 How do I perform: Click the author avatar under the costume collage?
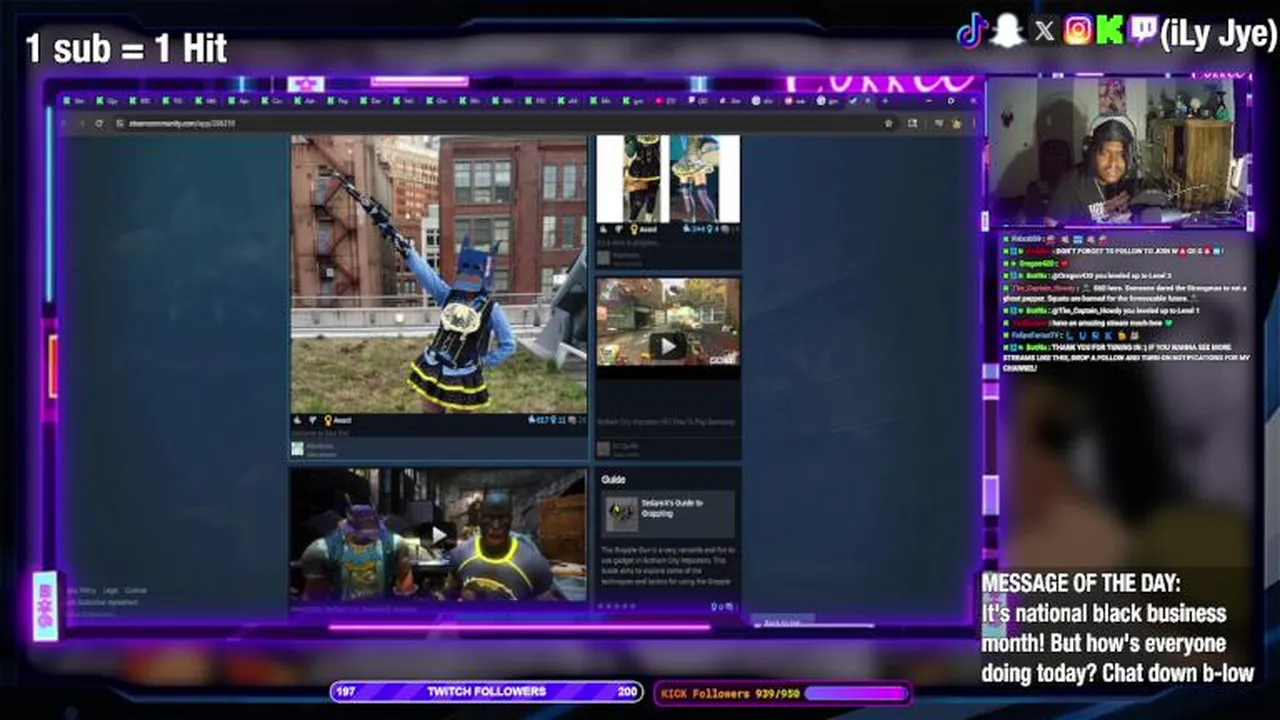[604, 257]
